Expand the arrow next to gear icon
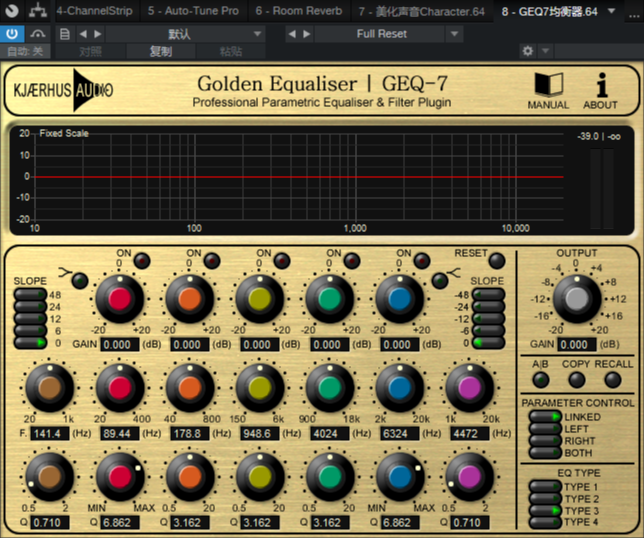 tap(545, 51)
